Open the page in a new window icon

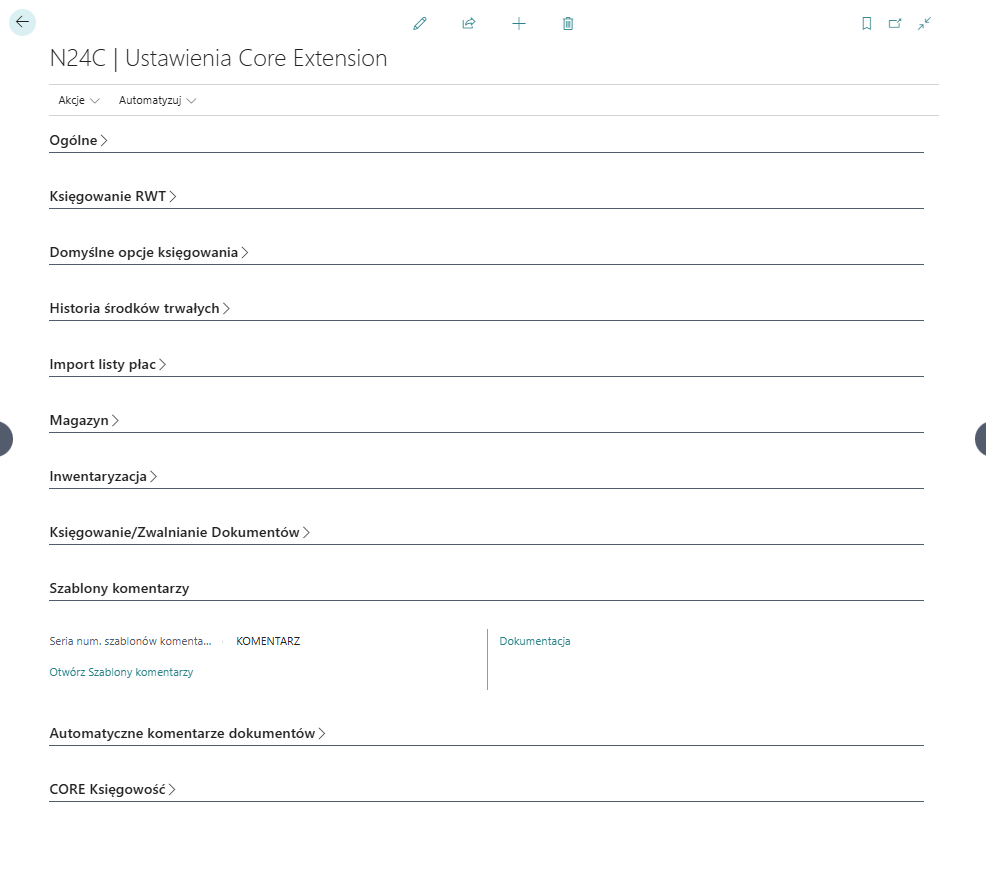[896, 23]
